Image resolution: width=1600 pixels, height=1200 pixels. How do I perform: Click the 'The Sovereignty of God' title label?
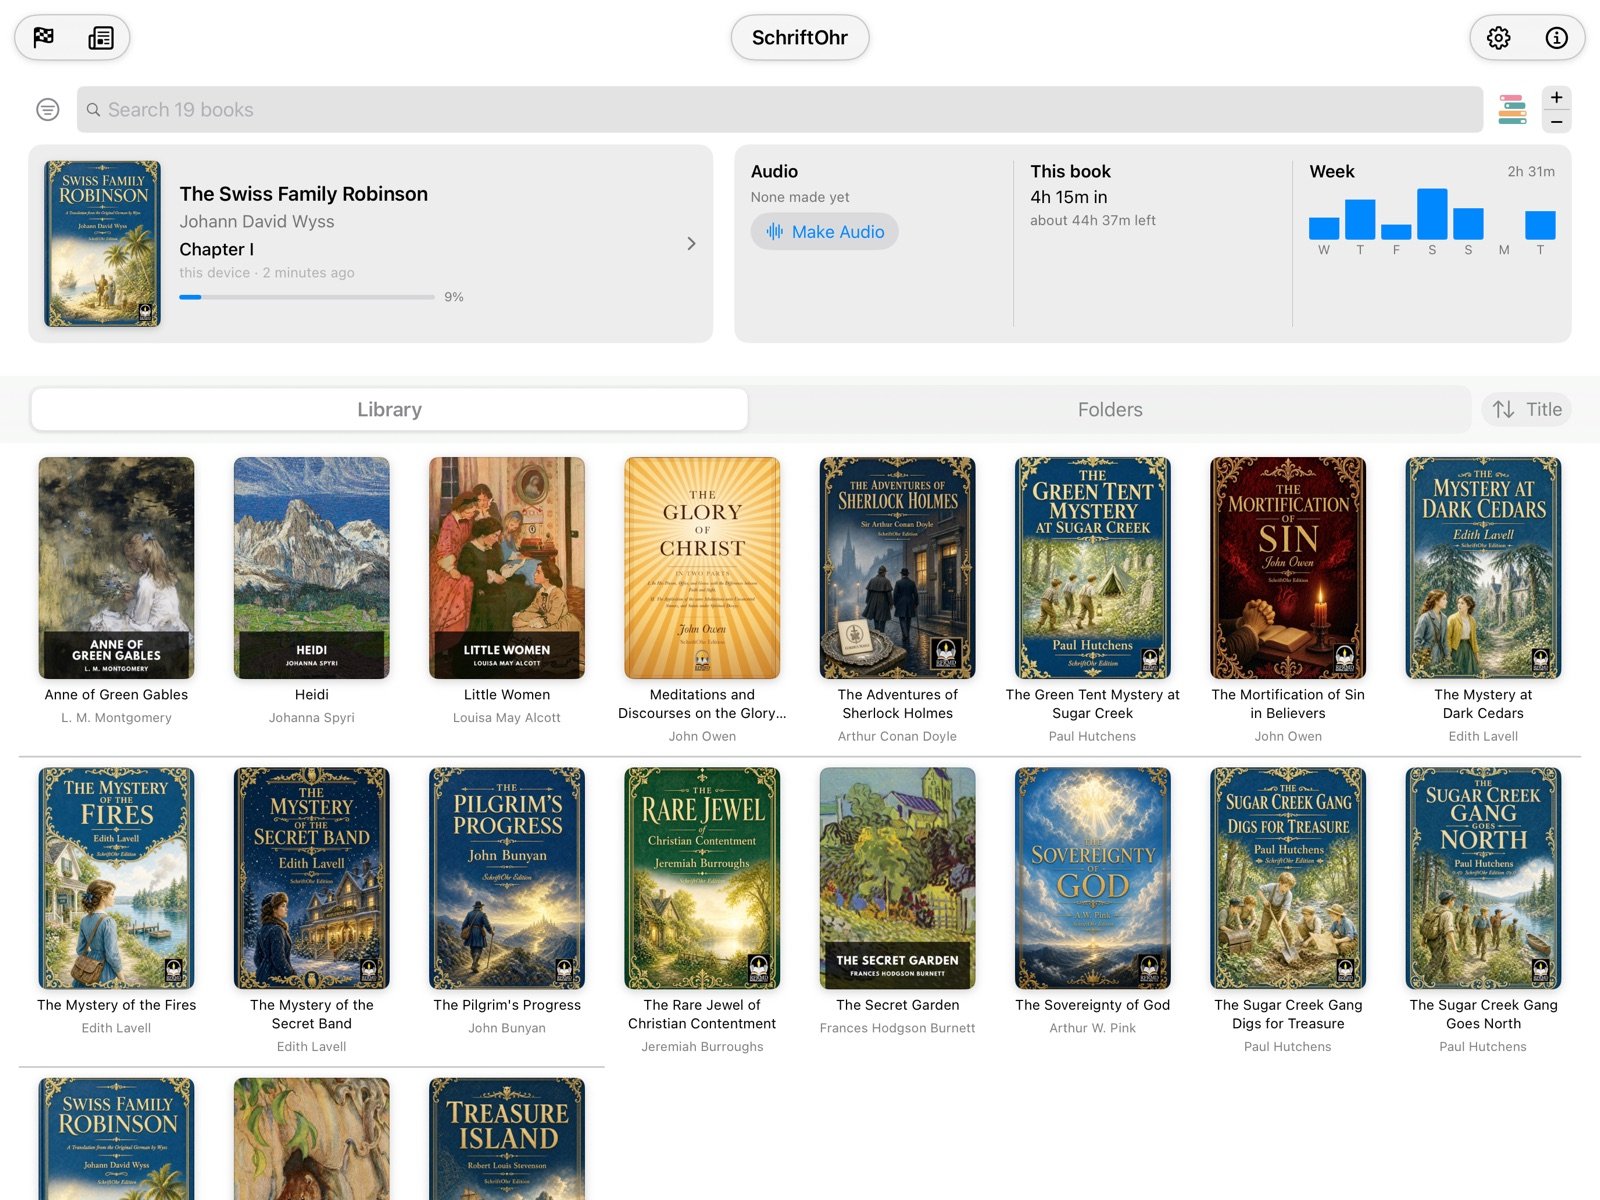[1093, 1005]
